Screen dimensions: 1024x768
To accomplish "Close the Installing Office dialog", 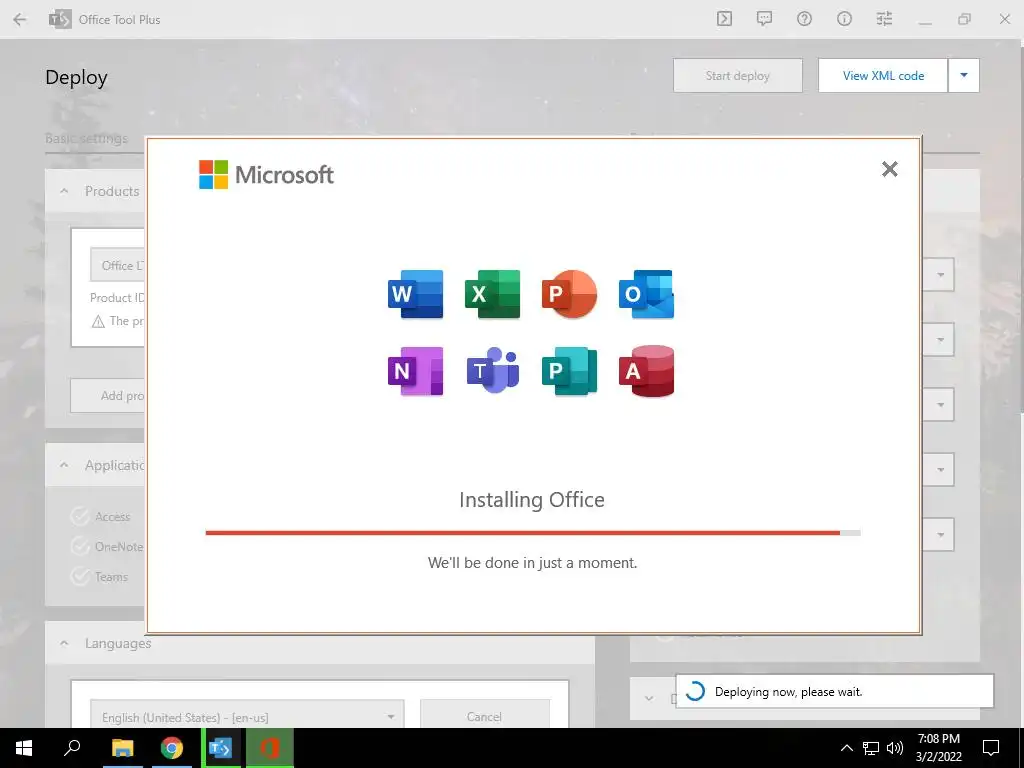I will point(889,169).
